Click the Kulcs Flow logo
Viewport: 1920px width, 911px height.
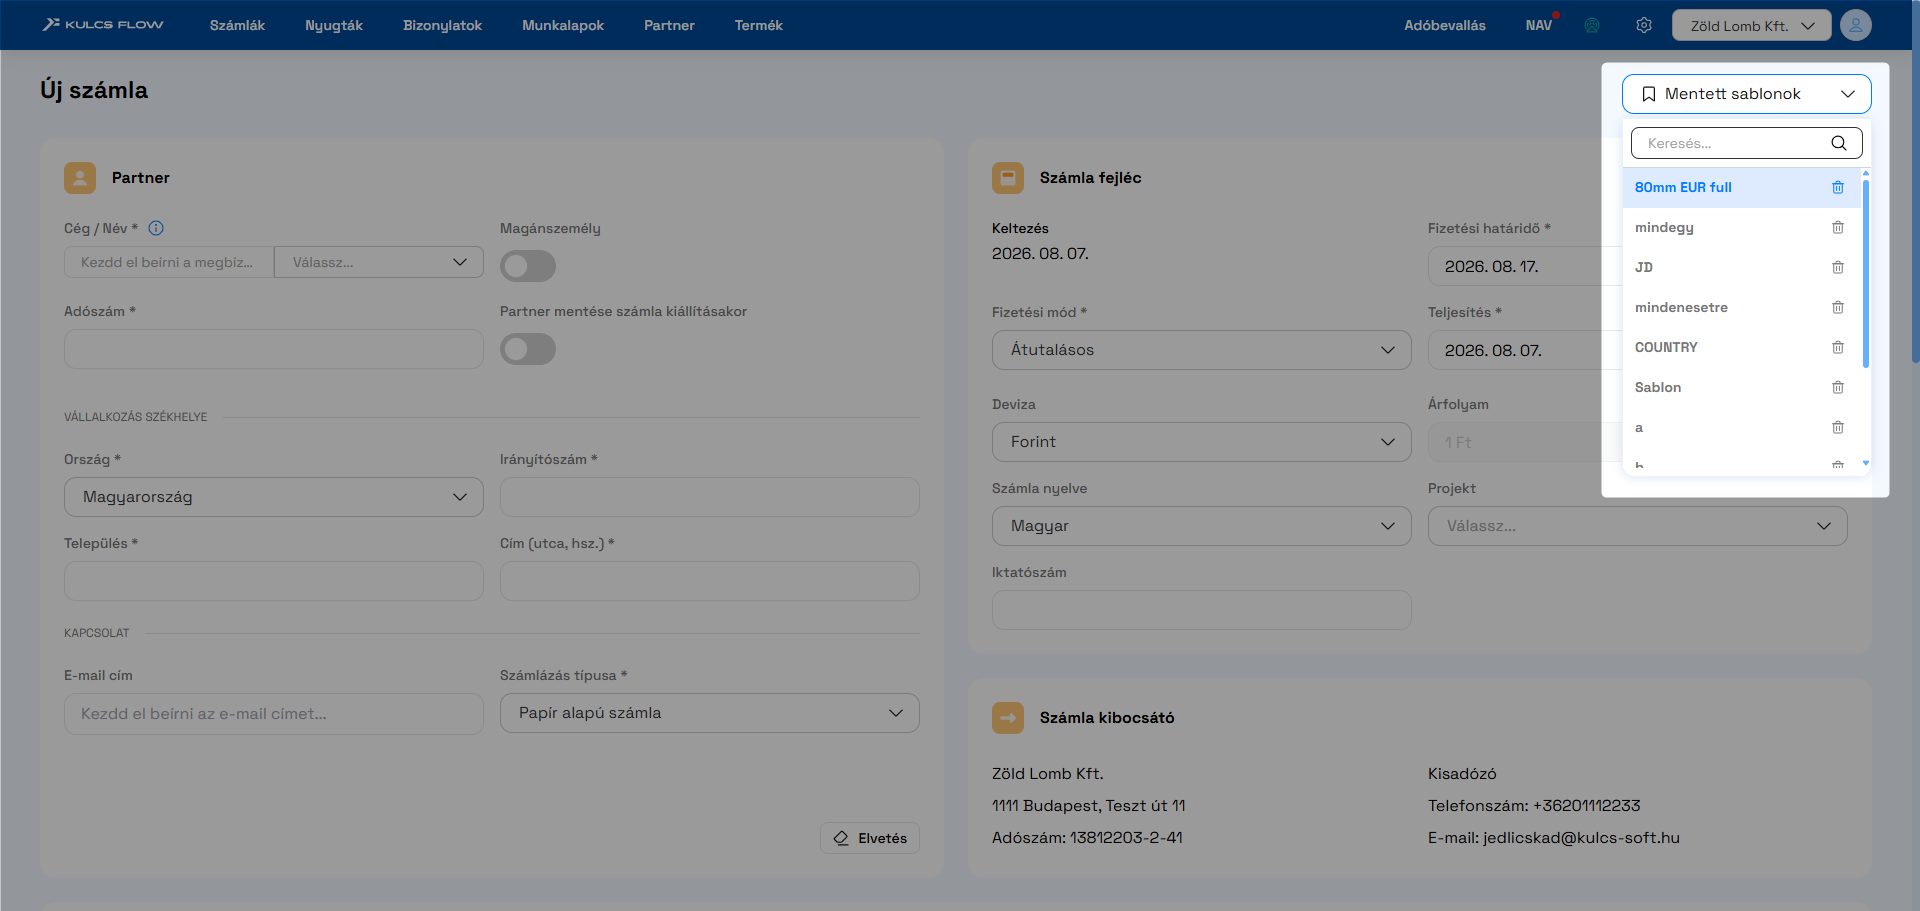[x=103, y=24]
